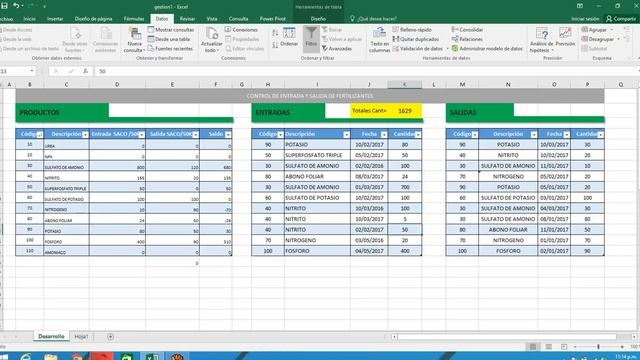640x360 pixels.
Task: Open the Insertar ribbon tab
Action: click(x=55, y=19)
